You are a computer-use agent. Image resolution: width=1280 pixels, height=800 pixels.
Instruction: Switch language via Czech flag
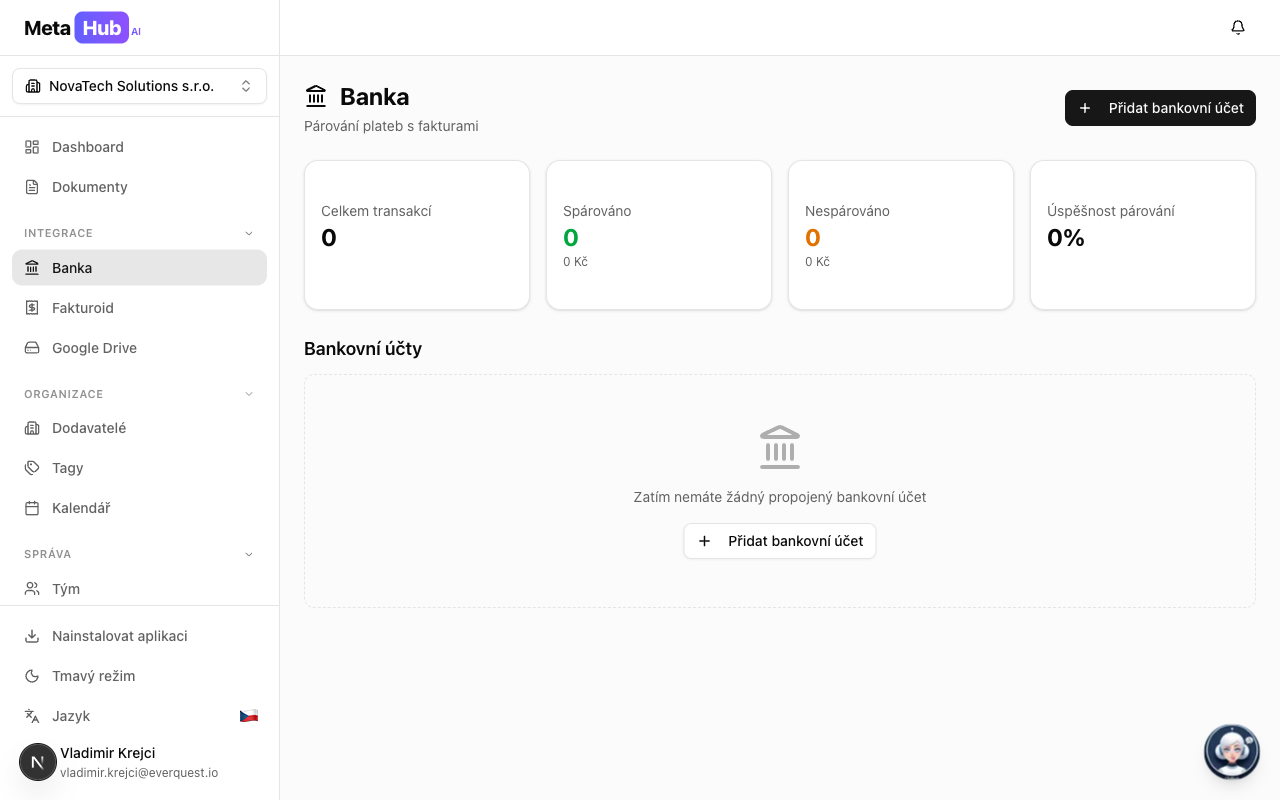point(248,716)
